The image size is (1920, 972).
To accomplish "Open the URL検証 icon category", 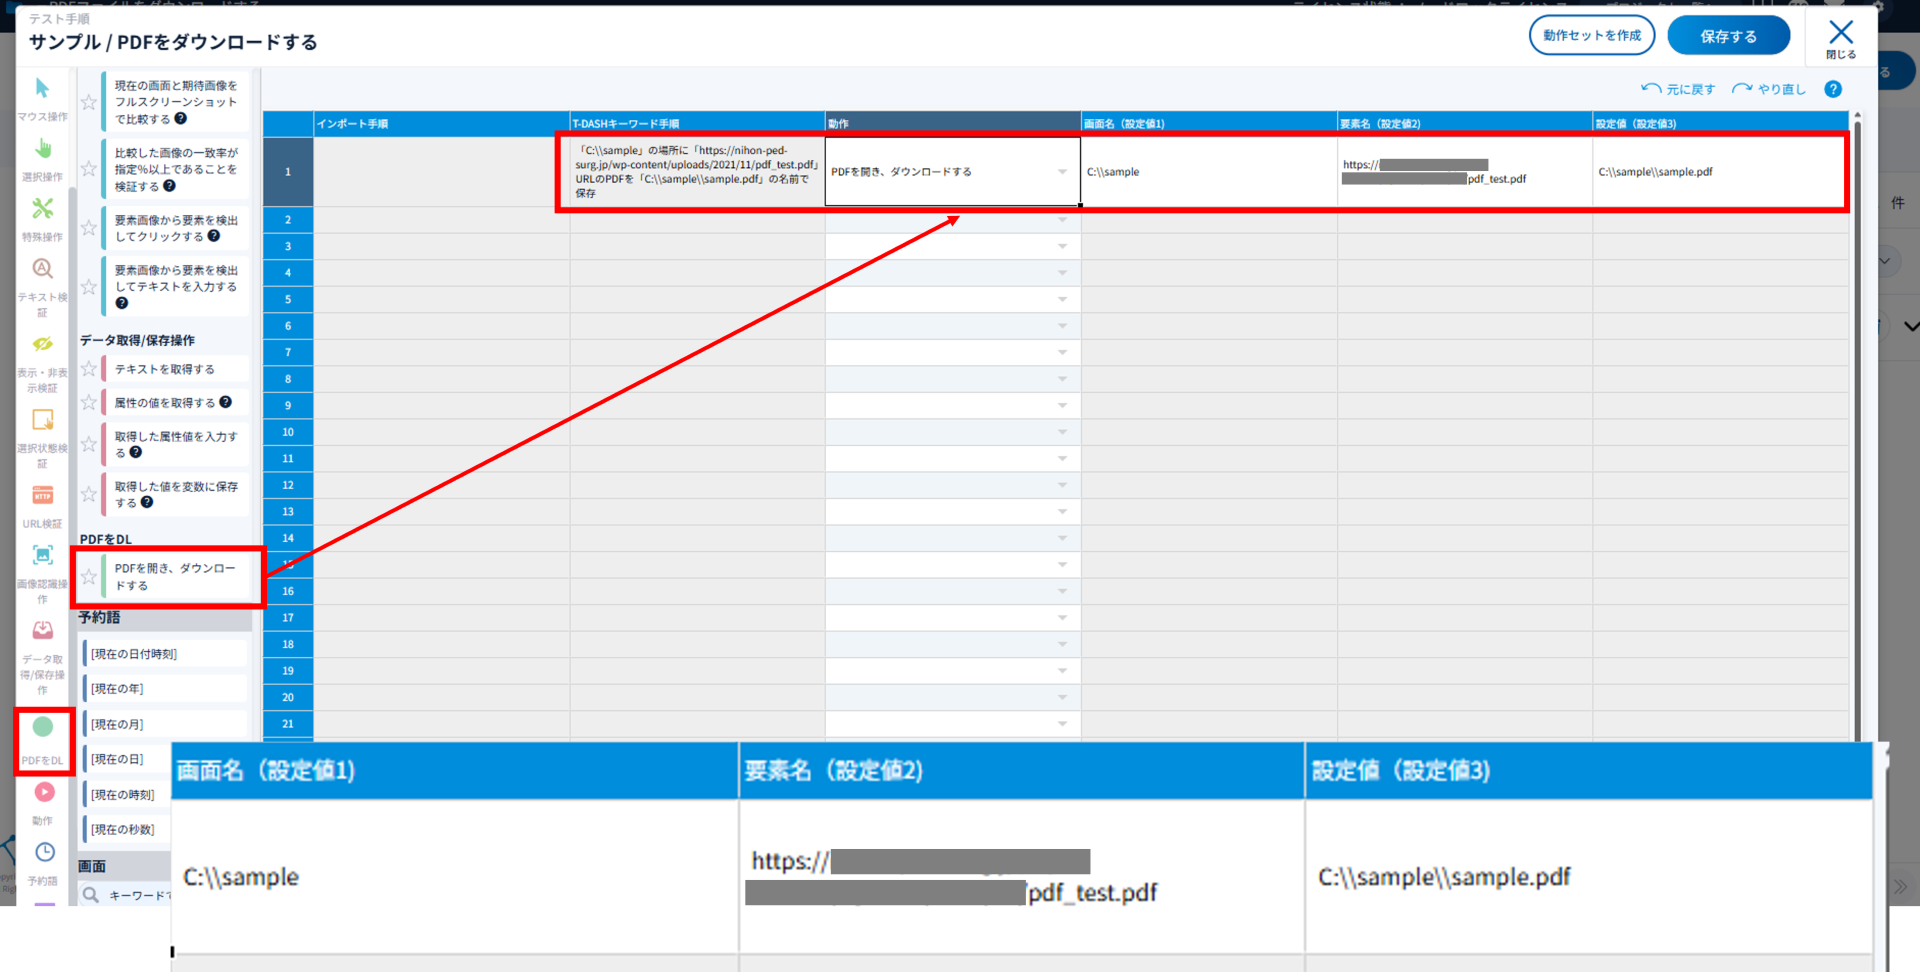I will tap(42, 497).
